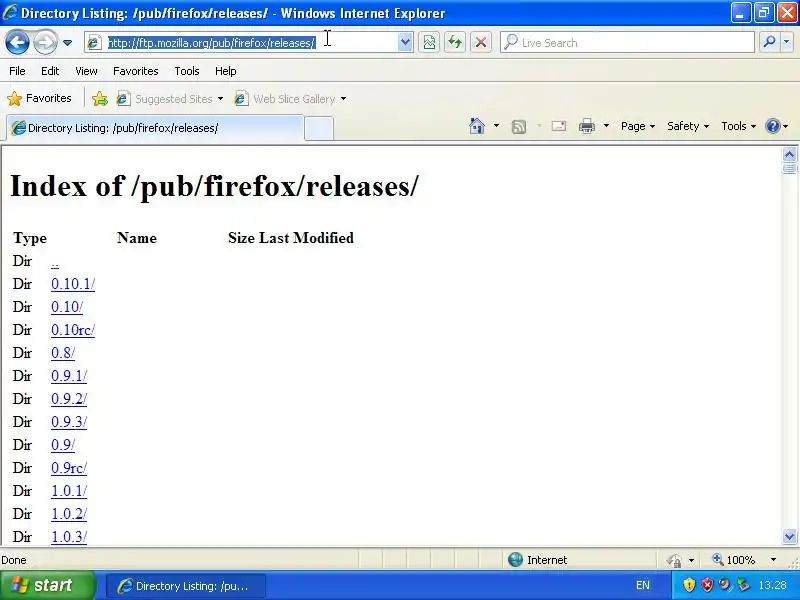Open the 1.0.1/ directory link
This screenshot has height=600, width=800.
pyautogui.click(x=69, y=490)
